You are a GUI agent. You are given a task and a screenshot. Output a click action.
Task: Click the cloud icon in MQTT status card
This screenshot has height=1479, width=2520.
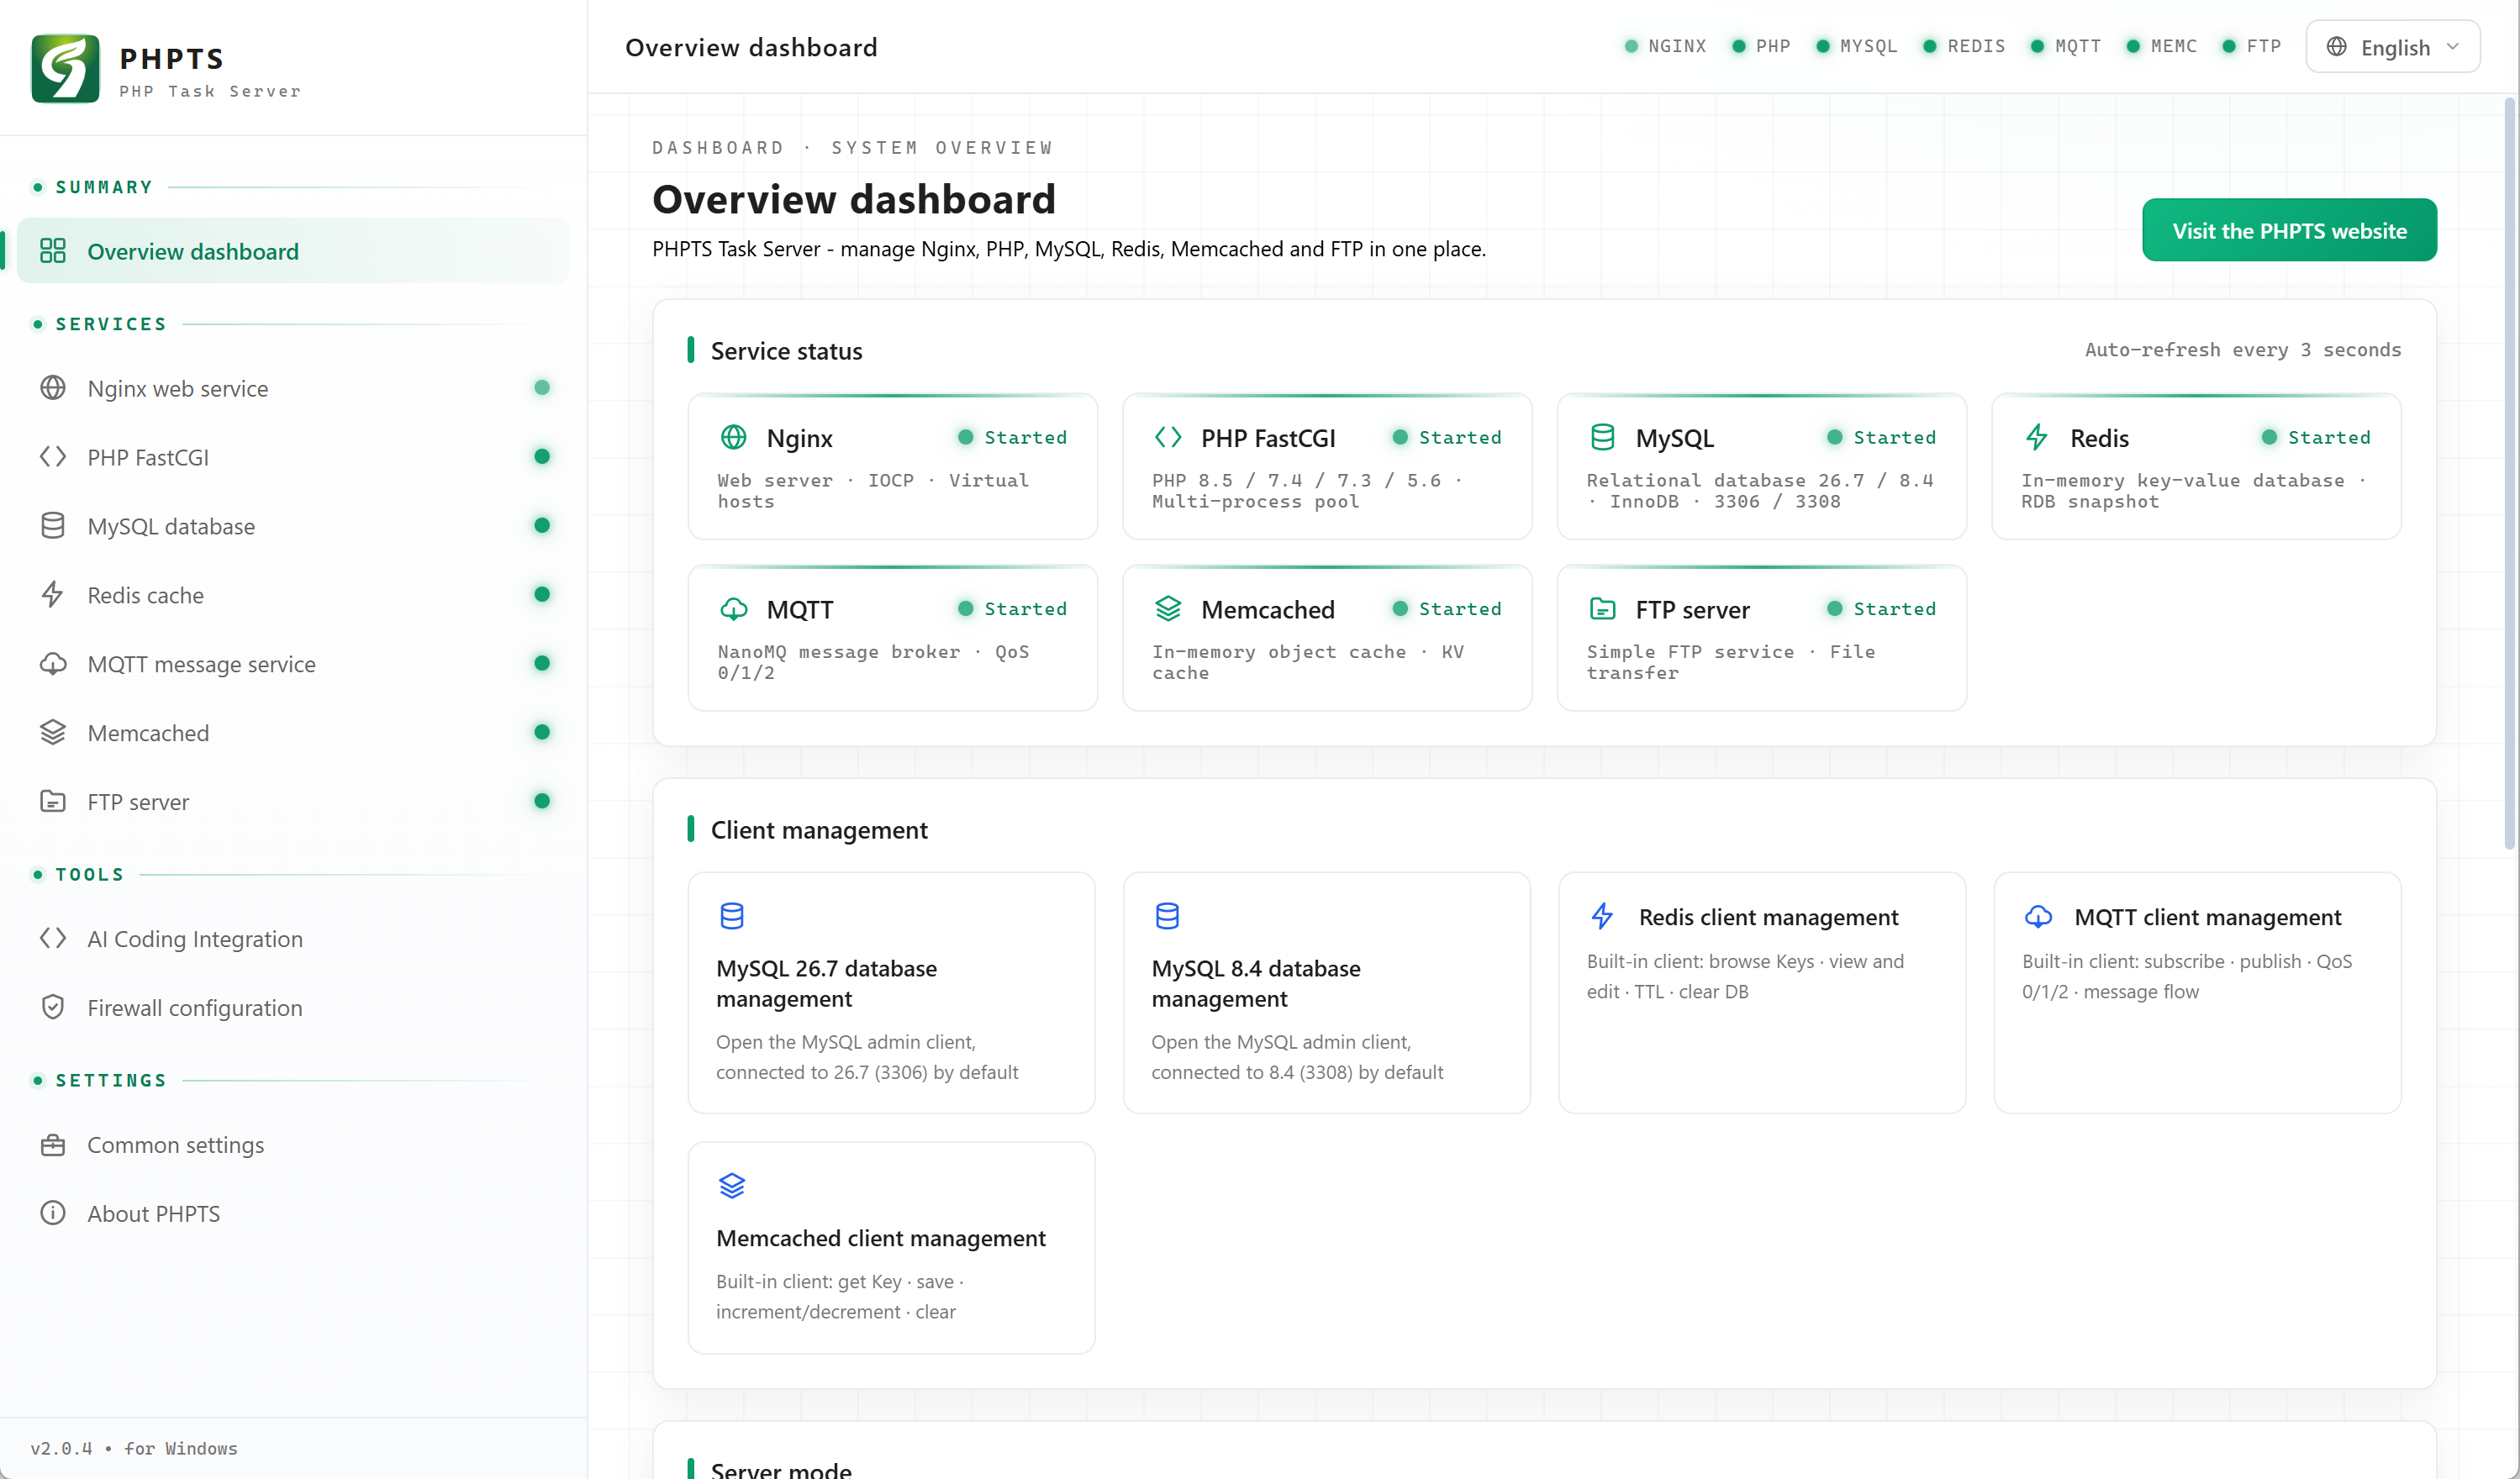point(734,608)
